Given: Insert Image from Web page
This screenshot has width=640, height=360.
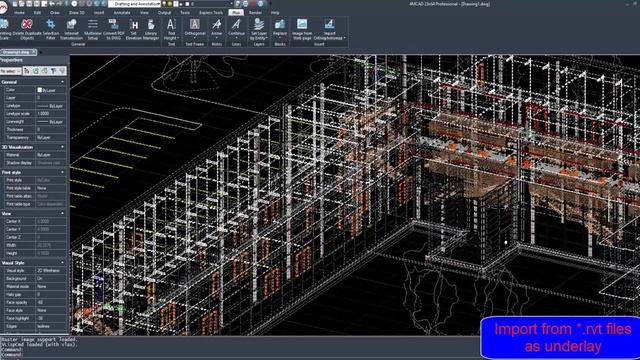Looking at the screenshot, I should pos(302,29).
